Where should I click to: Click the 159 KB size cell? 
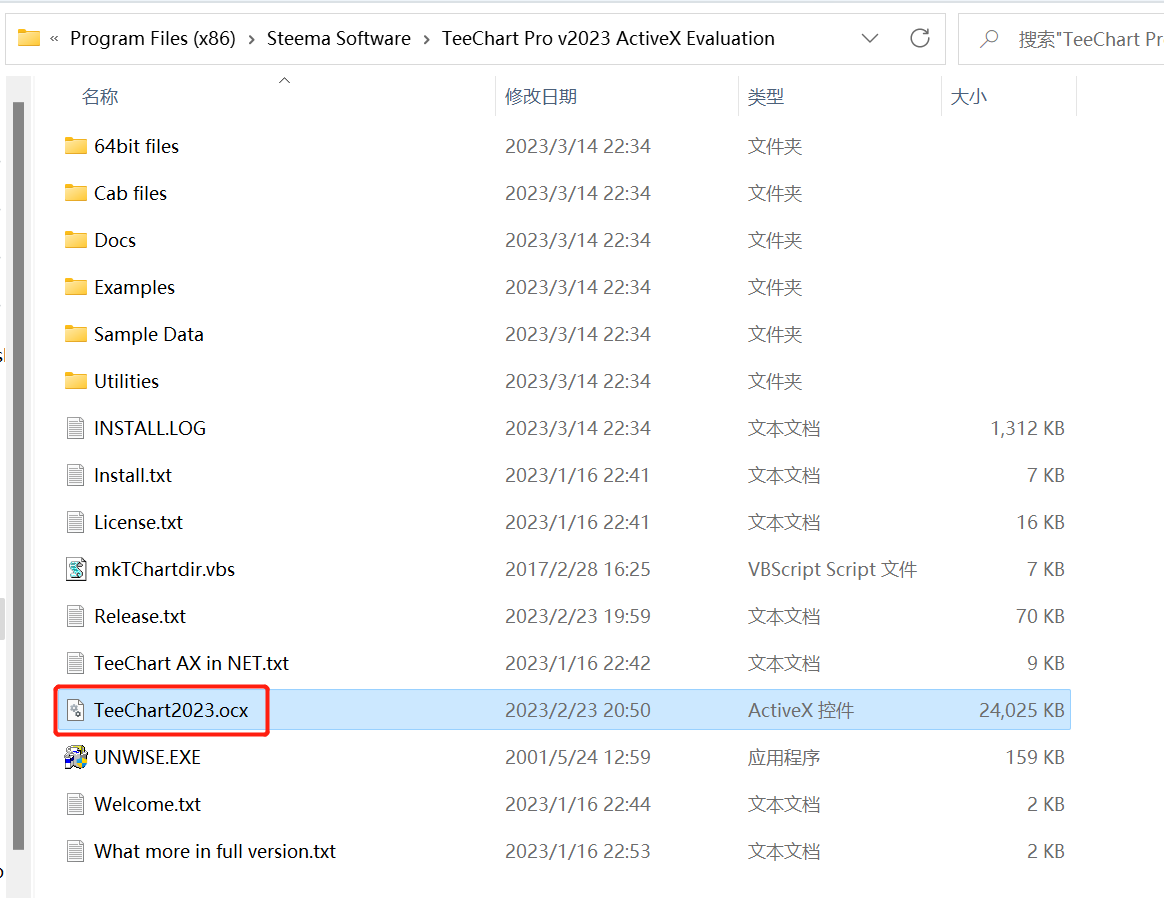tap(1035, 757)
